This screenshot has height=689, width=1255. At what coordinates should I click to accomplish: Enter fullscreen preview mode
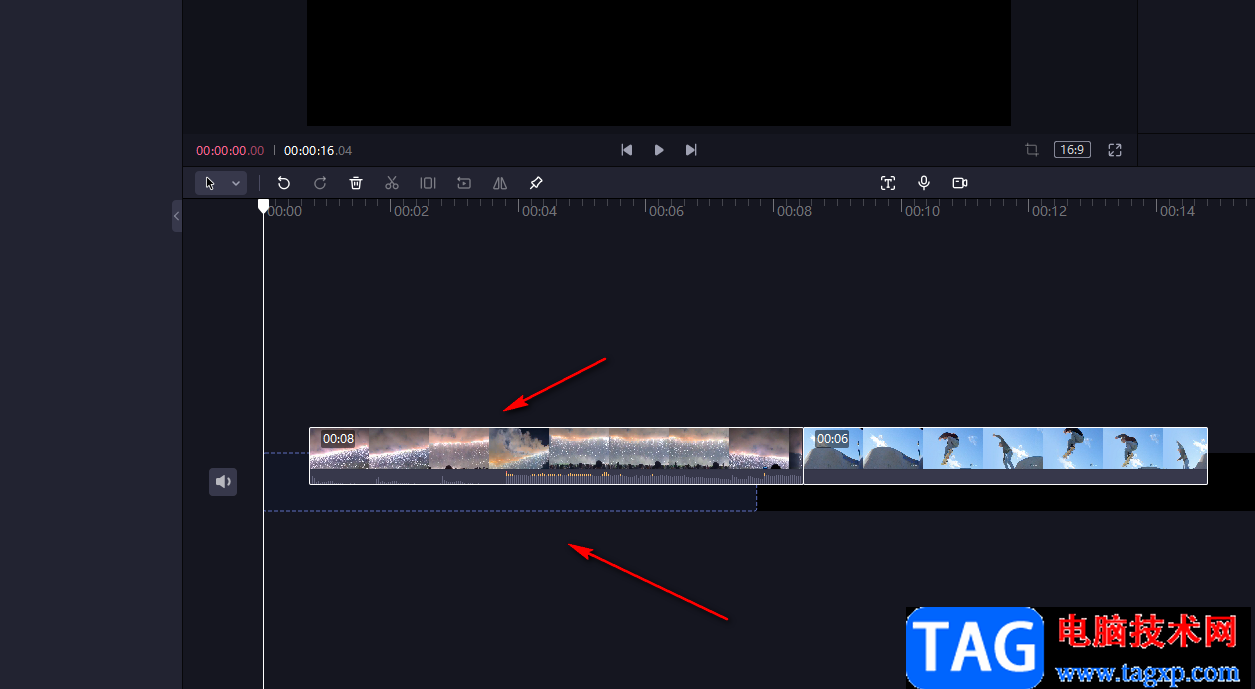pyautogui.click(x=1115, y=150)
